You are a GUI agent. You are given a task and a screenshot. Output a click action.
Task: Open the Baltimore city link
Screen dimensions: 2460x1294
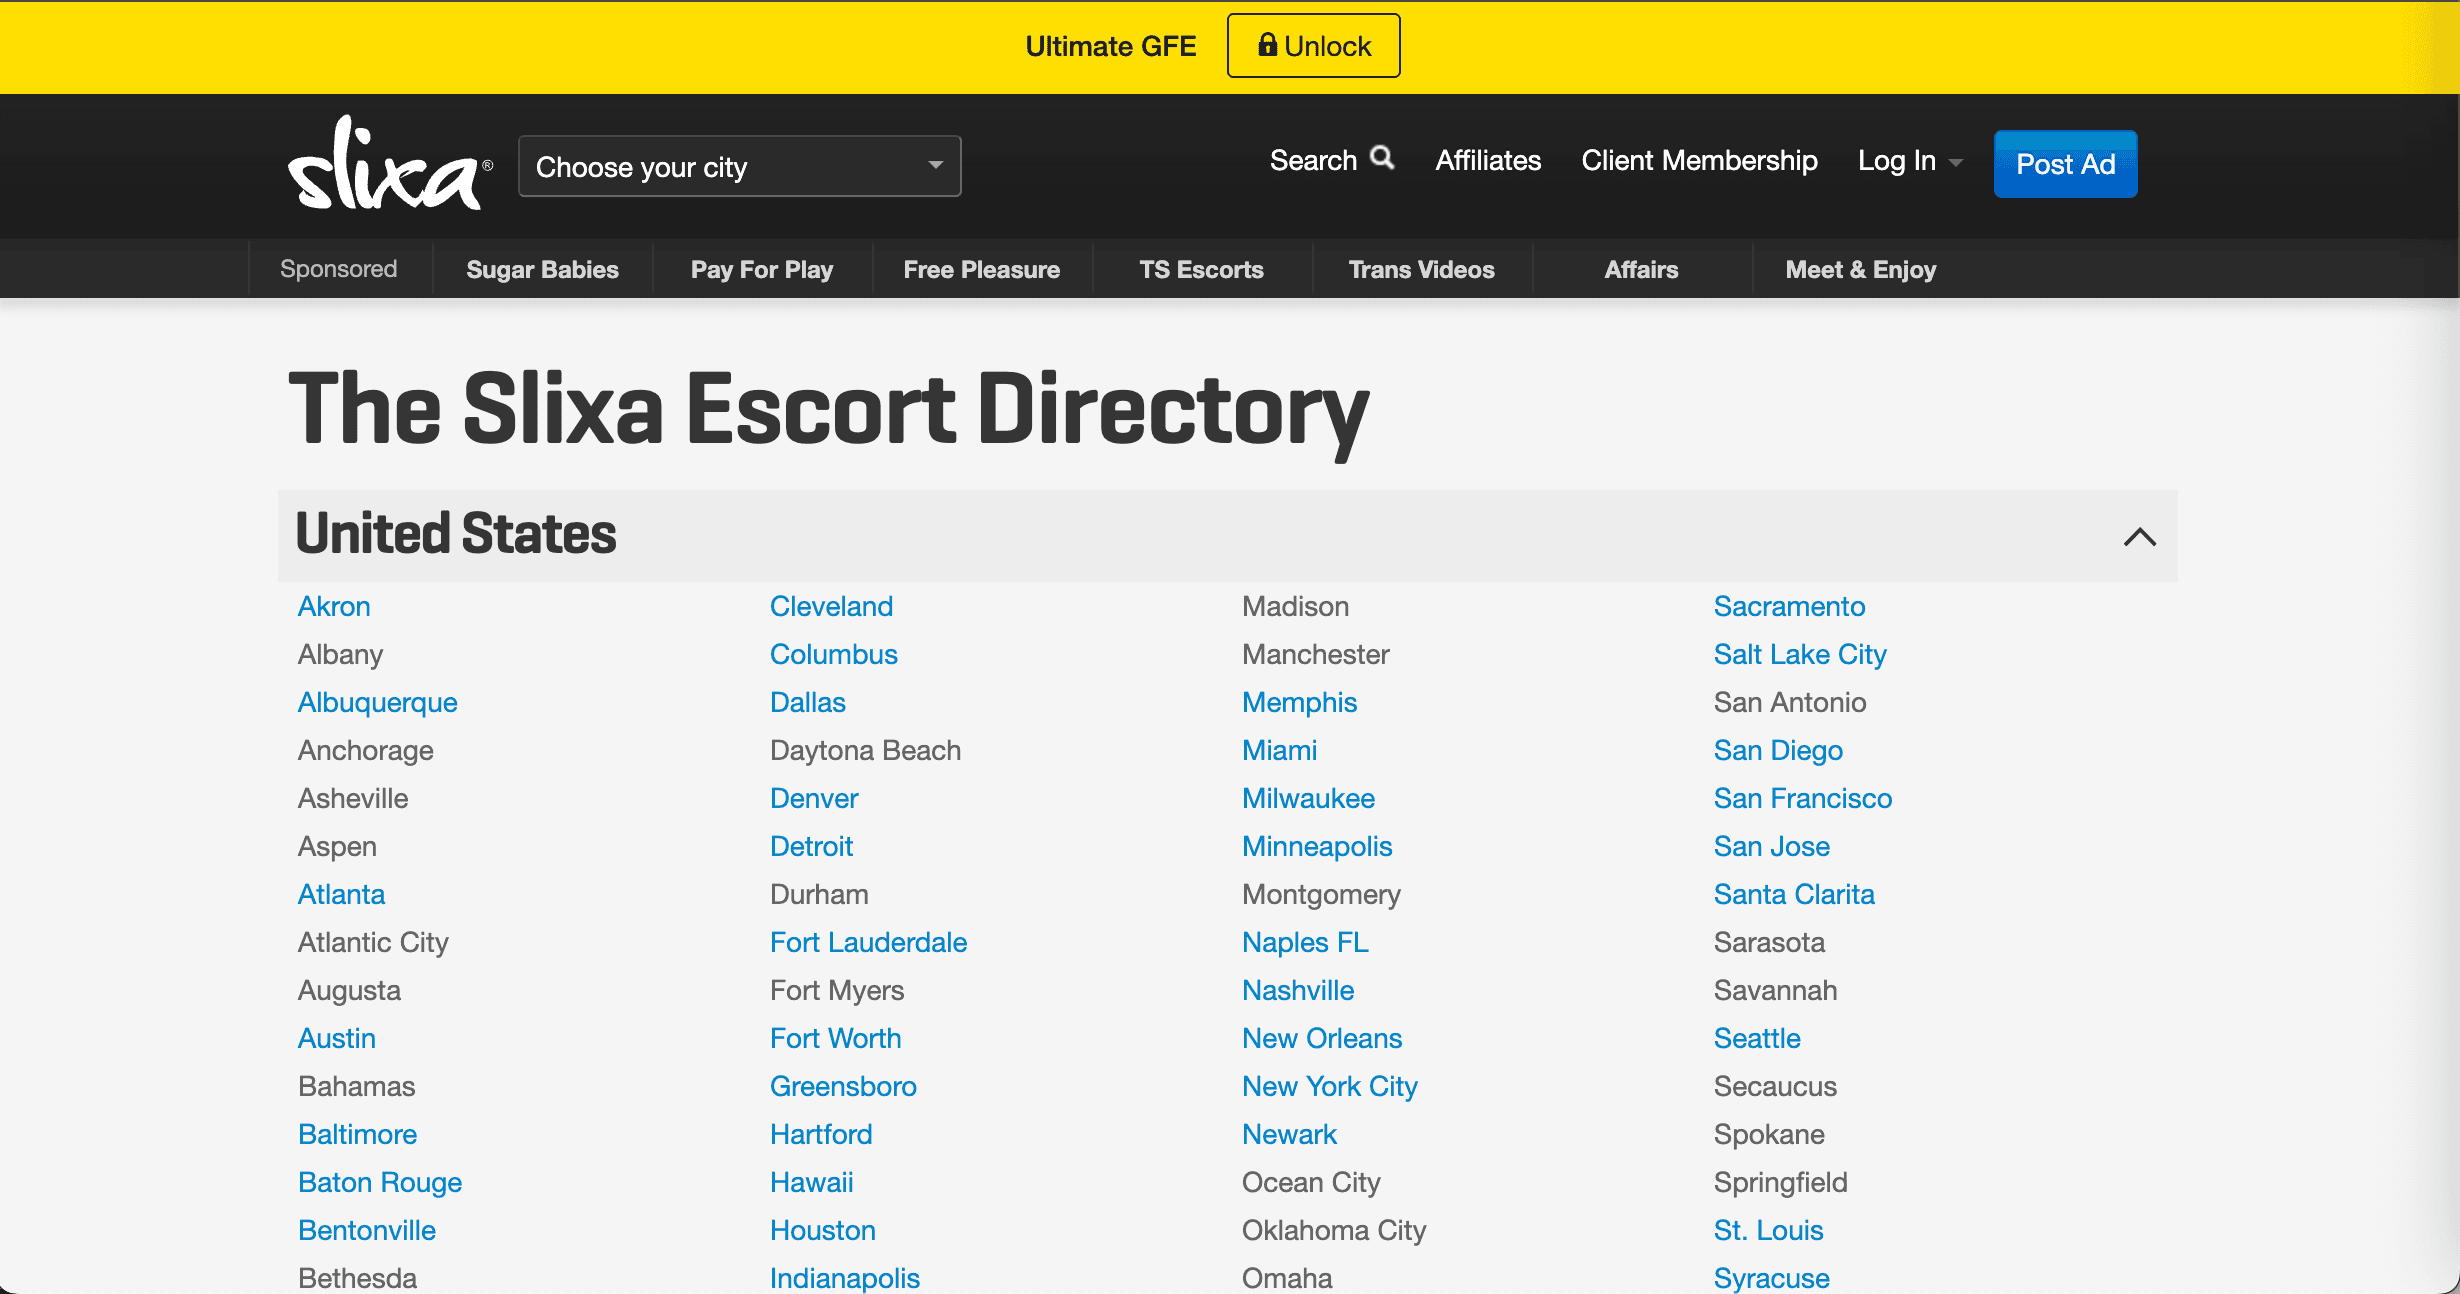pos(358,1134)
